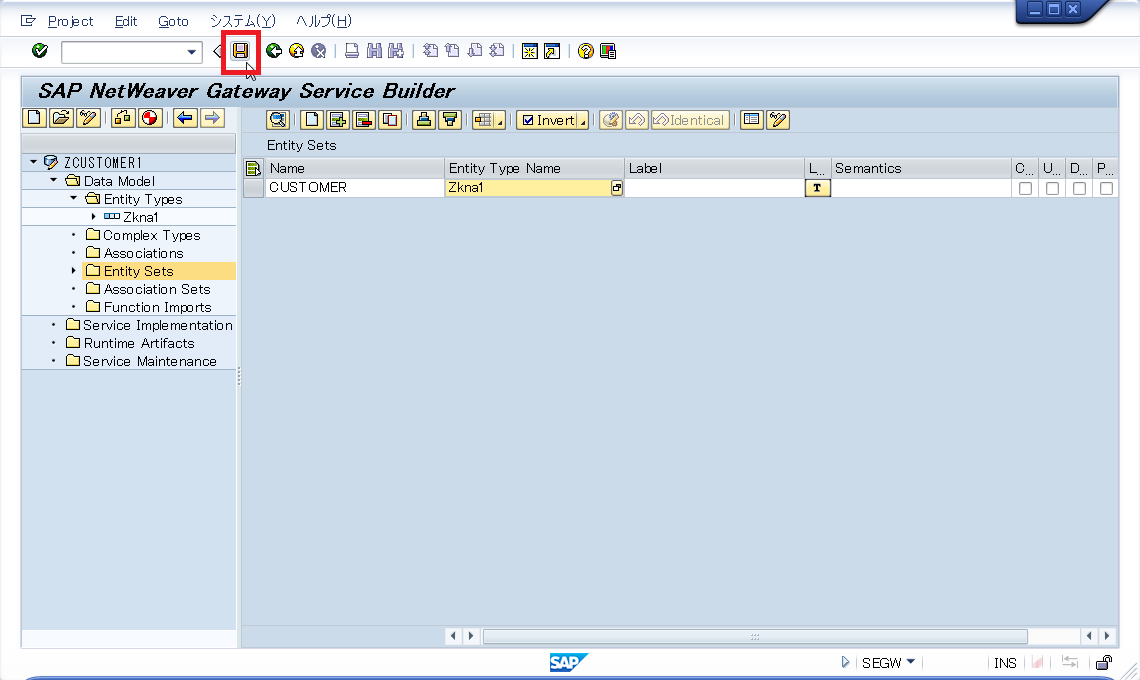Click the lock icon in the status bar
This screenshot has height=680, width=1140.
(1104, 663)
